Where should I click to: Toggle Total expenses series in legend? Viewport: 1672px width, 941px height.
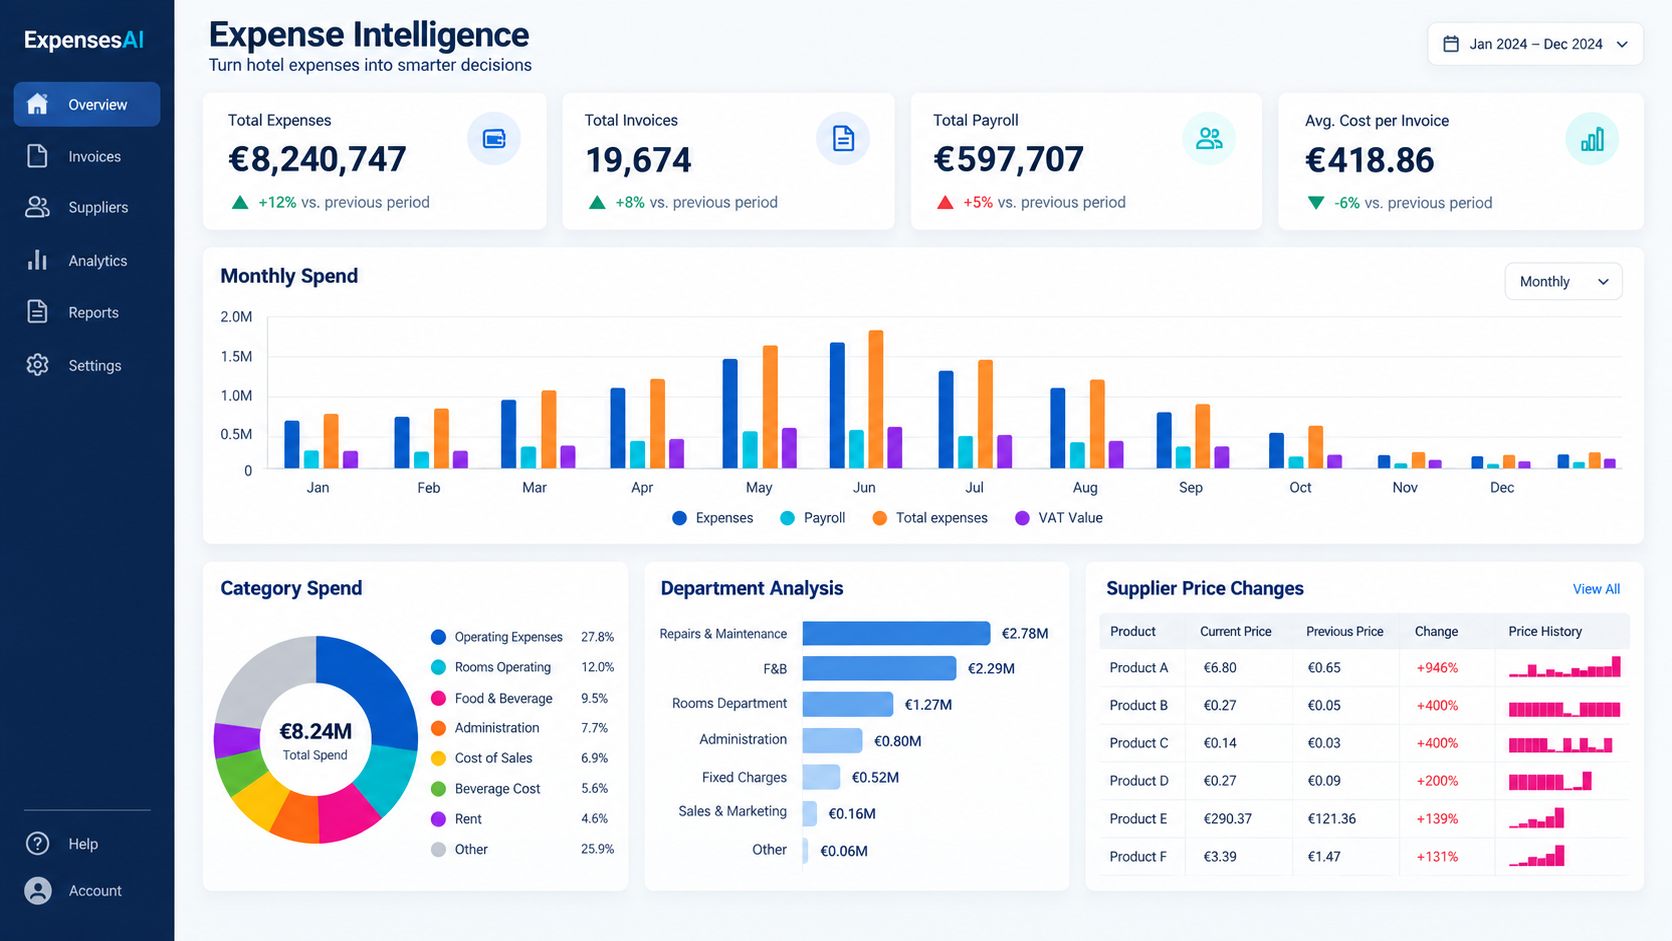930,518
